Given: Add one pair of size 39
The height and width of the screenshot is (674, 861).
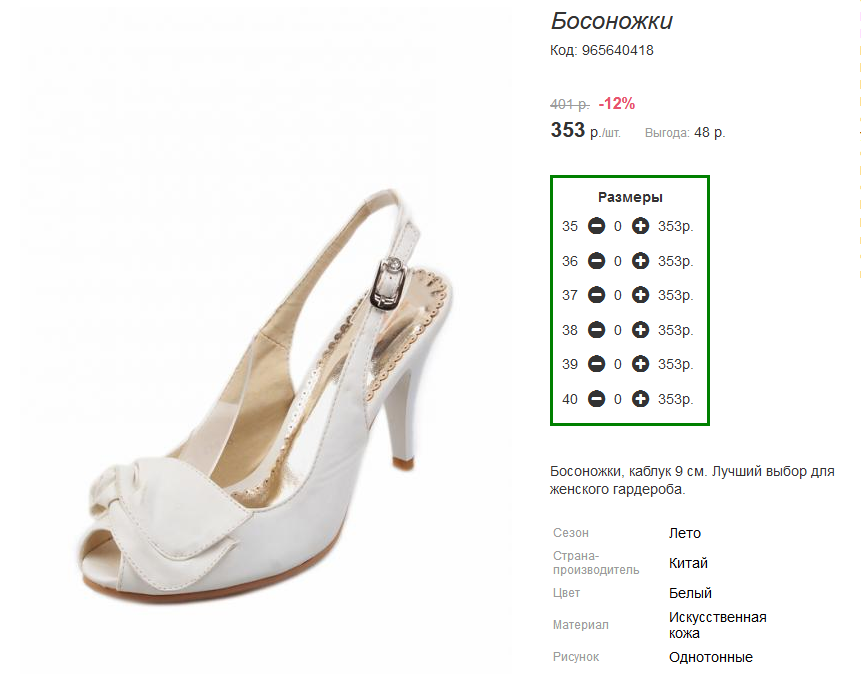Looking at the screenshot, I should click(x=640, y=364).
